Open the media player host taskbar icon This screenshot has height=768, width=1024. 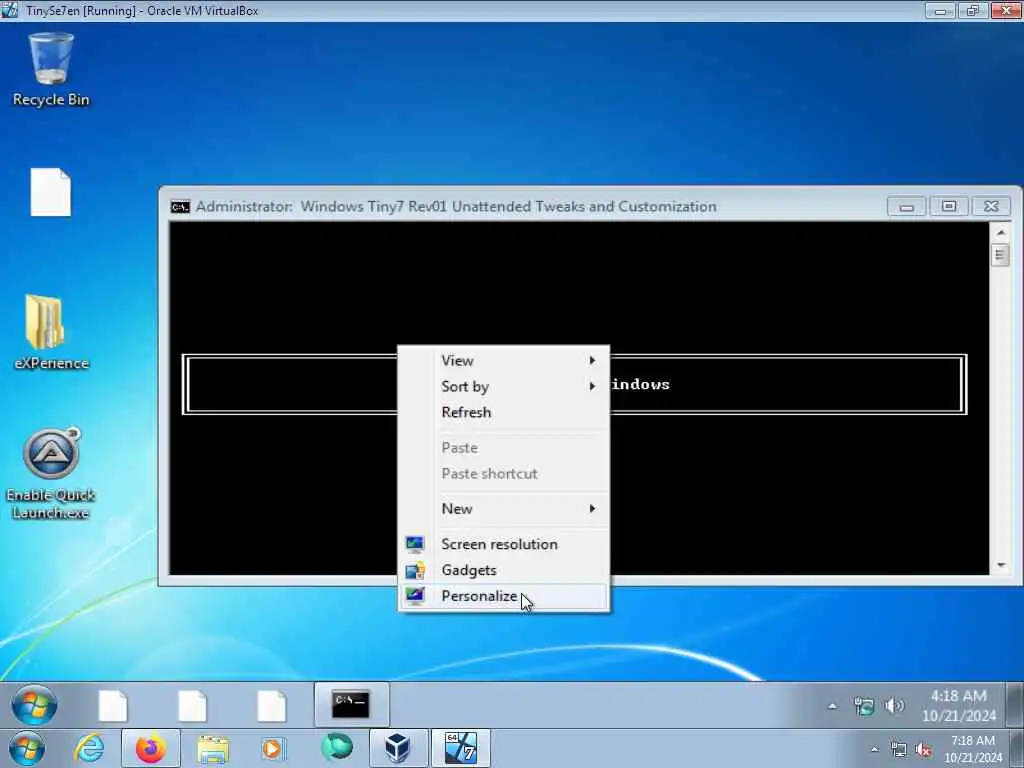point(274,748)
